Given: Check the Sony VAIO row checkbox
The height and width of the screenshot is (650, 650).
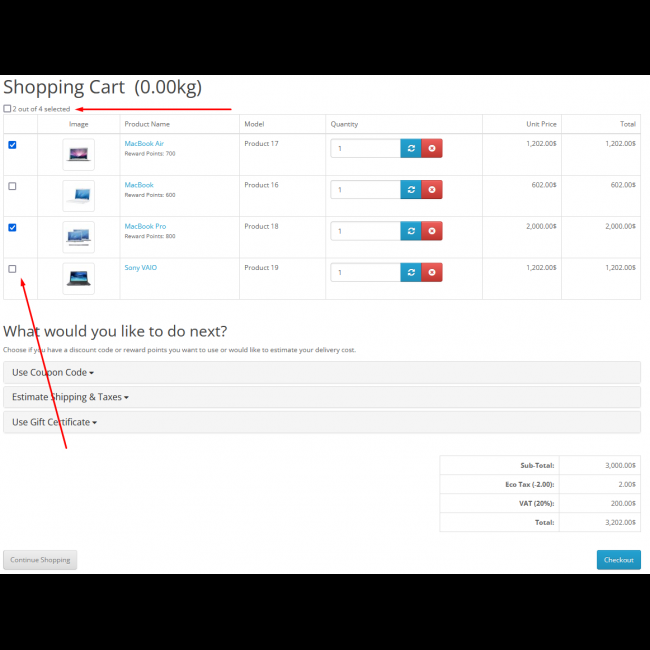Looking at the screenshot, I should [12, 269].
